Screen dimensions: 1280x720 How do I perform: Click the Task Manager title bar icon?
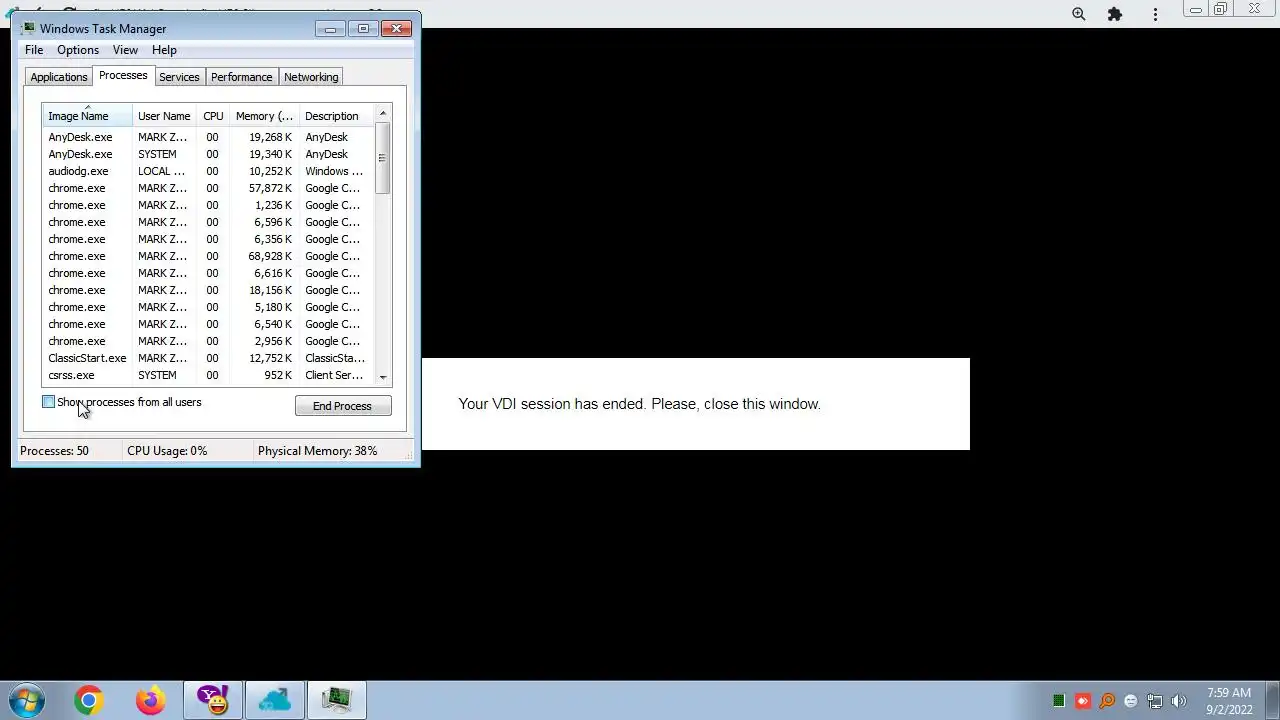coord(28,28)
